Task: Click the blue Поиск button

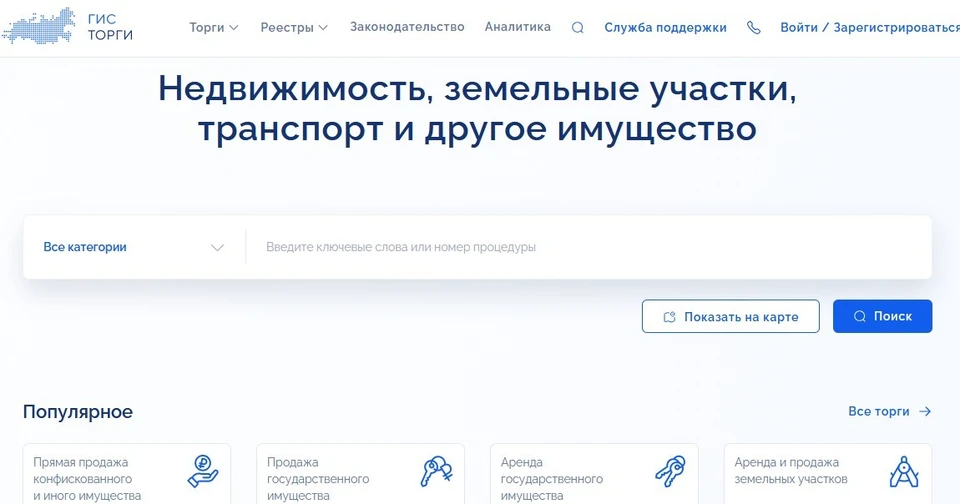Action: pyautogui.click(x=882, y=316)
